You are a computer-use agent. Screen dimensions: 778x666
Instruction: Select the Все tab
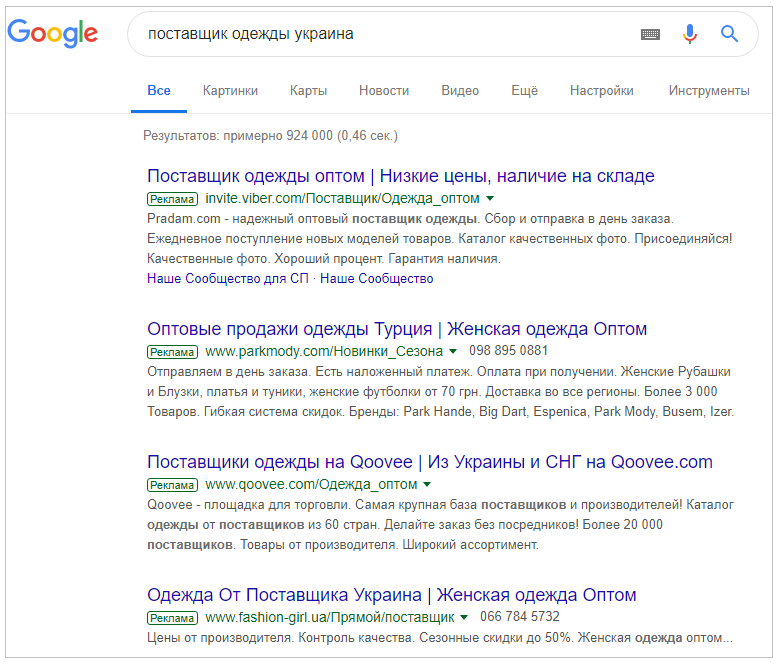pyautogui.click(x=159, y=91)
